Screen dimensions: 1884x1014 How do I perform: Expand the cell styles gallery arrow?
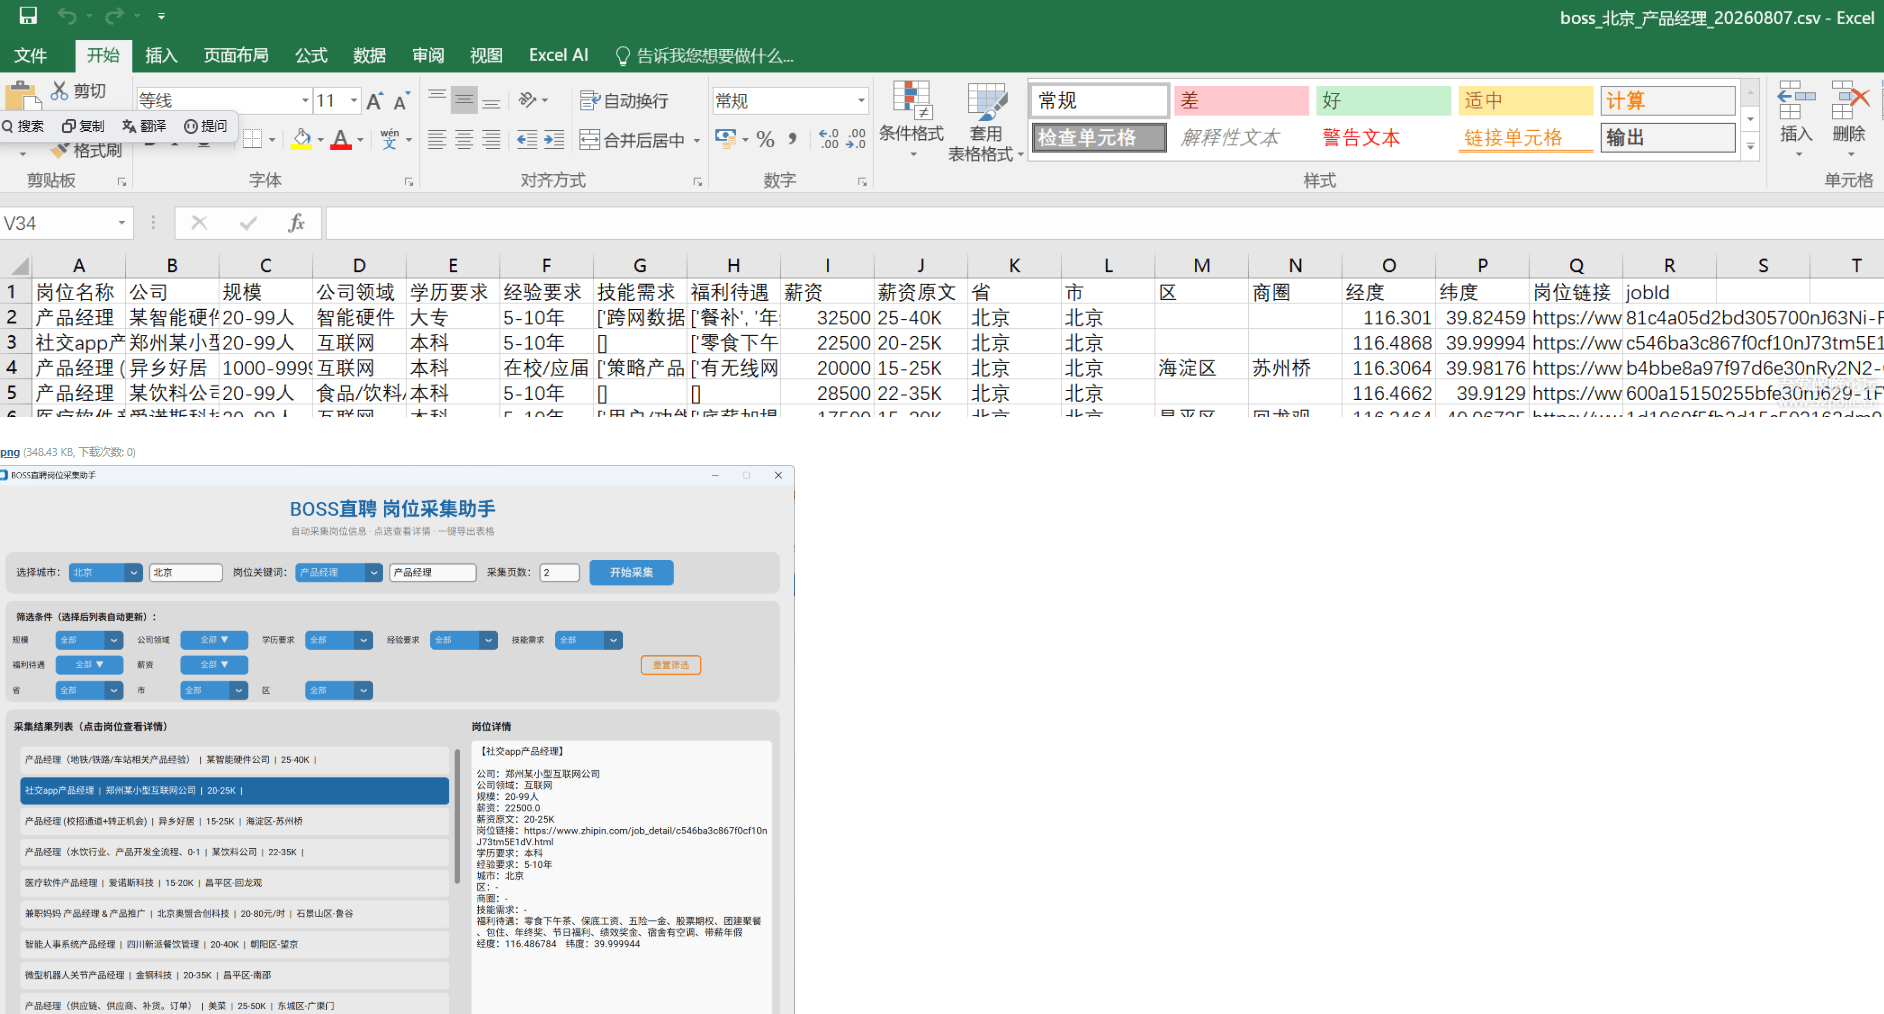[x=1750, y=147]
